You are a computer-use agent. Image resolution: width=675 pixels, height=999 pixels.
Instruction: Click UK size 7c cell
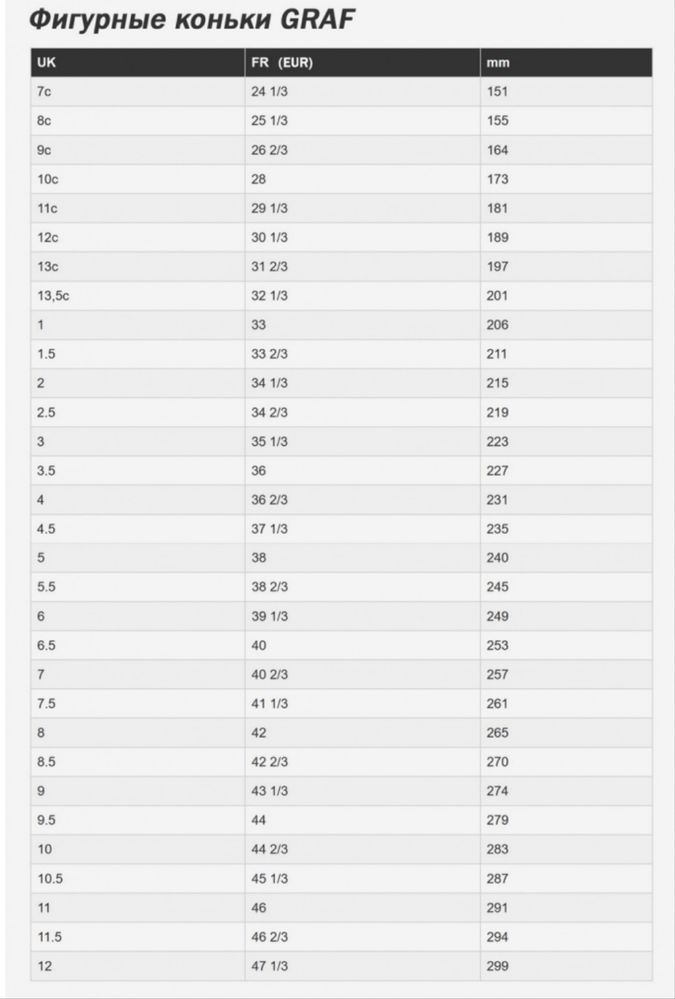click(138, 92)
